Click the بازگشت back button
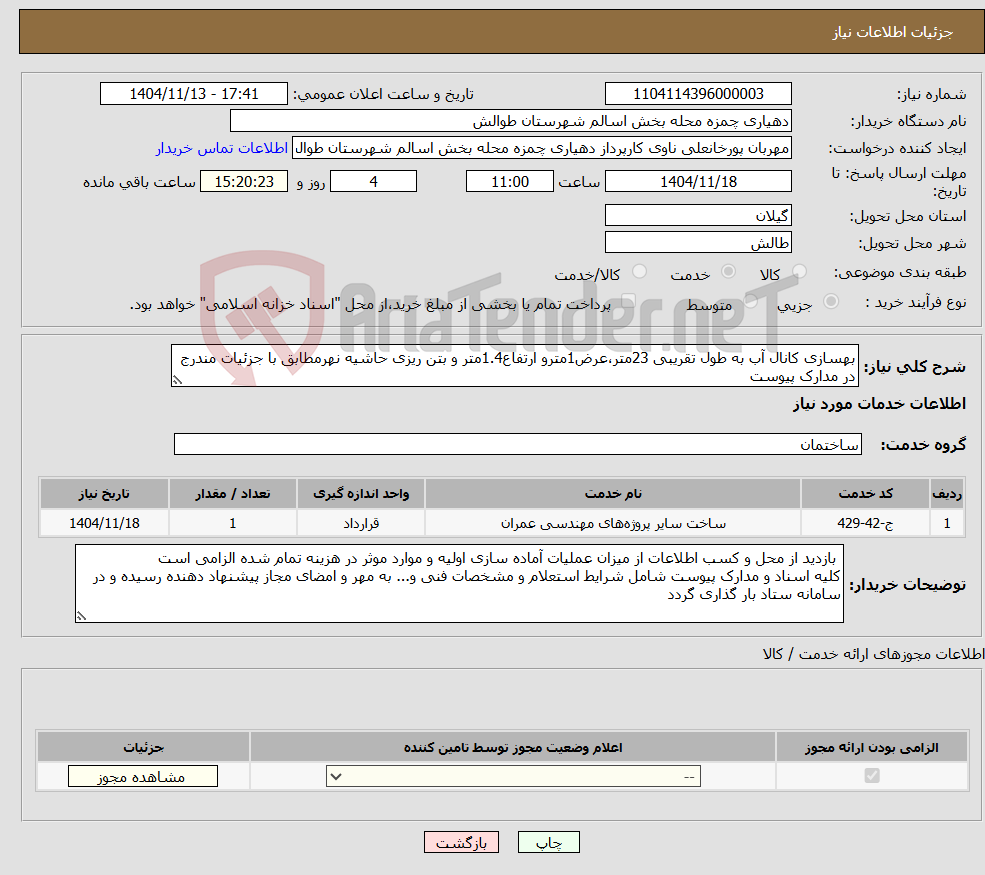The image size is (985, 875). coord(461,842)
